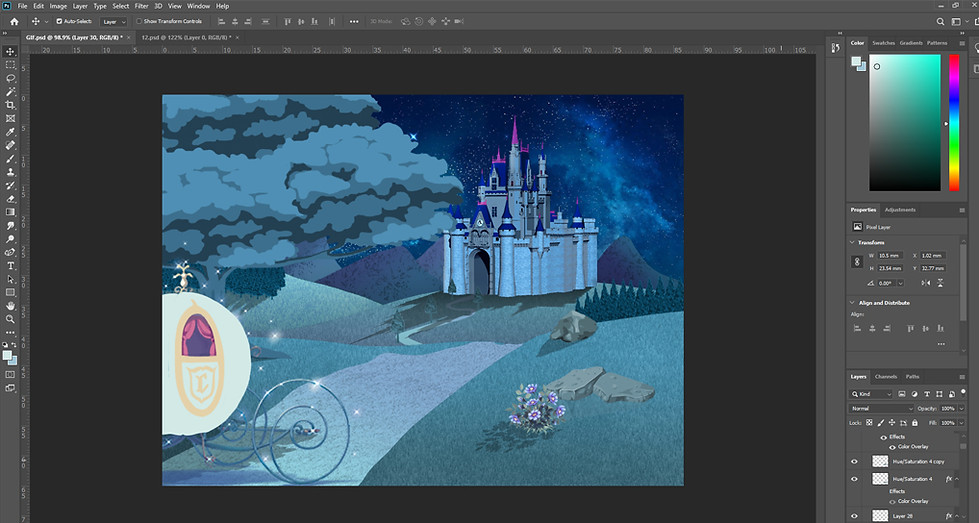This screenshot has width=979, height=523.
Task: Click the W width input field
Action: [x=892, y=255]
